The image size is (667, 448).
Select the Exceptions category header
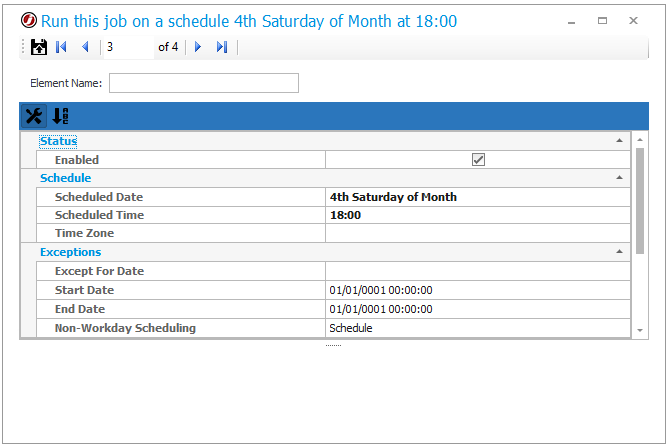pyautogui.click(x=71, y=252)
